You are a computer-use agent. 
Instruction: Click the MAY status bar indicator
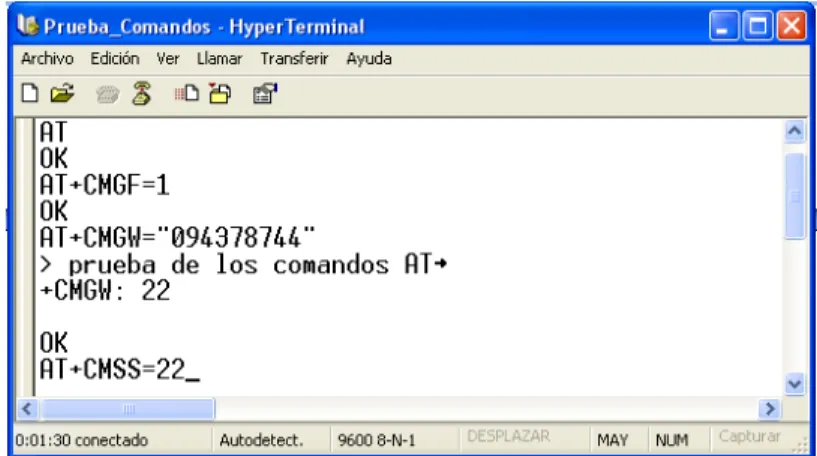613,440
